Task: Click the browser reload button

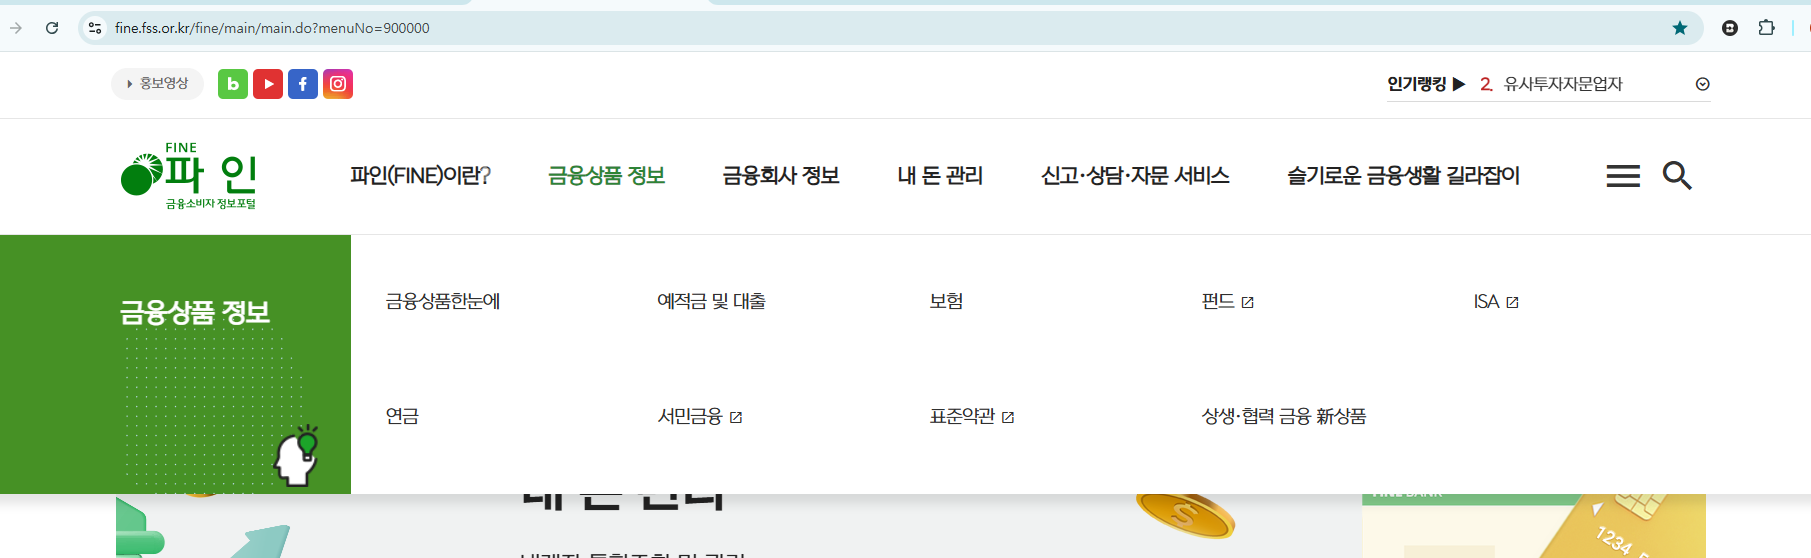Action: click(x=52, y=28)
